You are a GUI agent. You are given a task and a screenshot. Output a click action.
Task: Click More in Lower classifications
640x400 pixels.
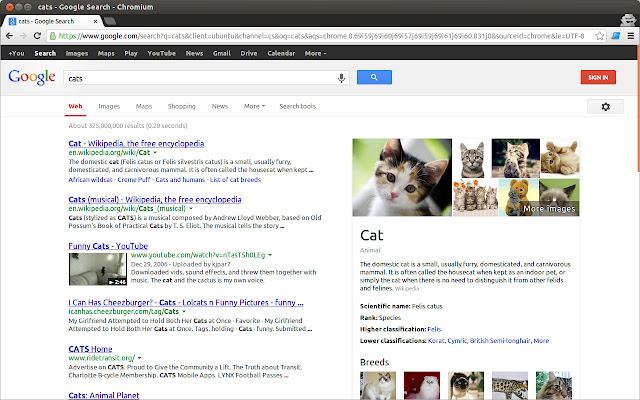541,340
